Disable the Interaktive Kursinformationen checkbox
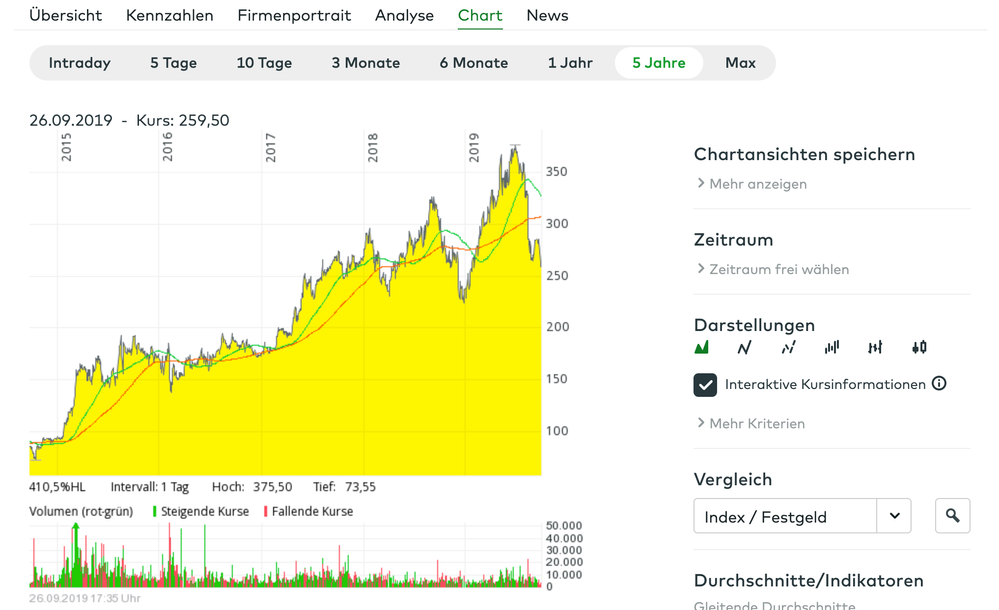 tap(705, 384)
